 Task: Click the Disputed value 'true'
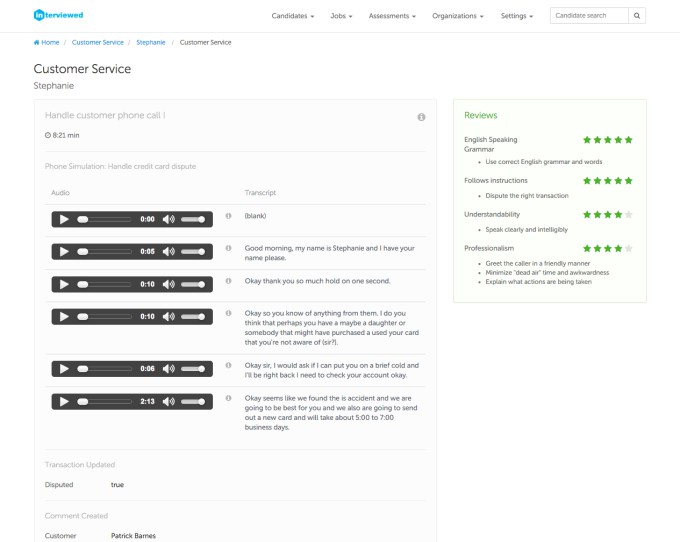click(117, 485)
